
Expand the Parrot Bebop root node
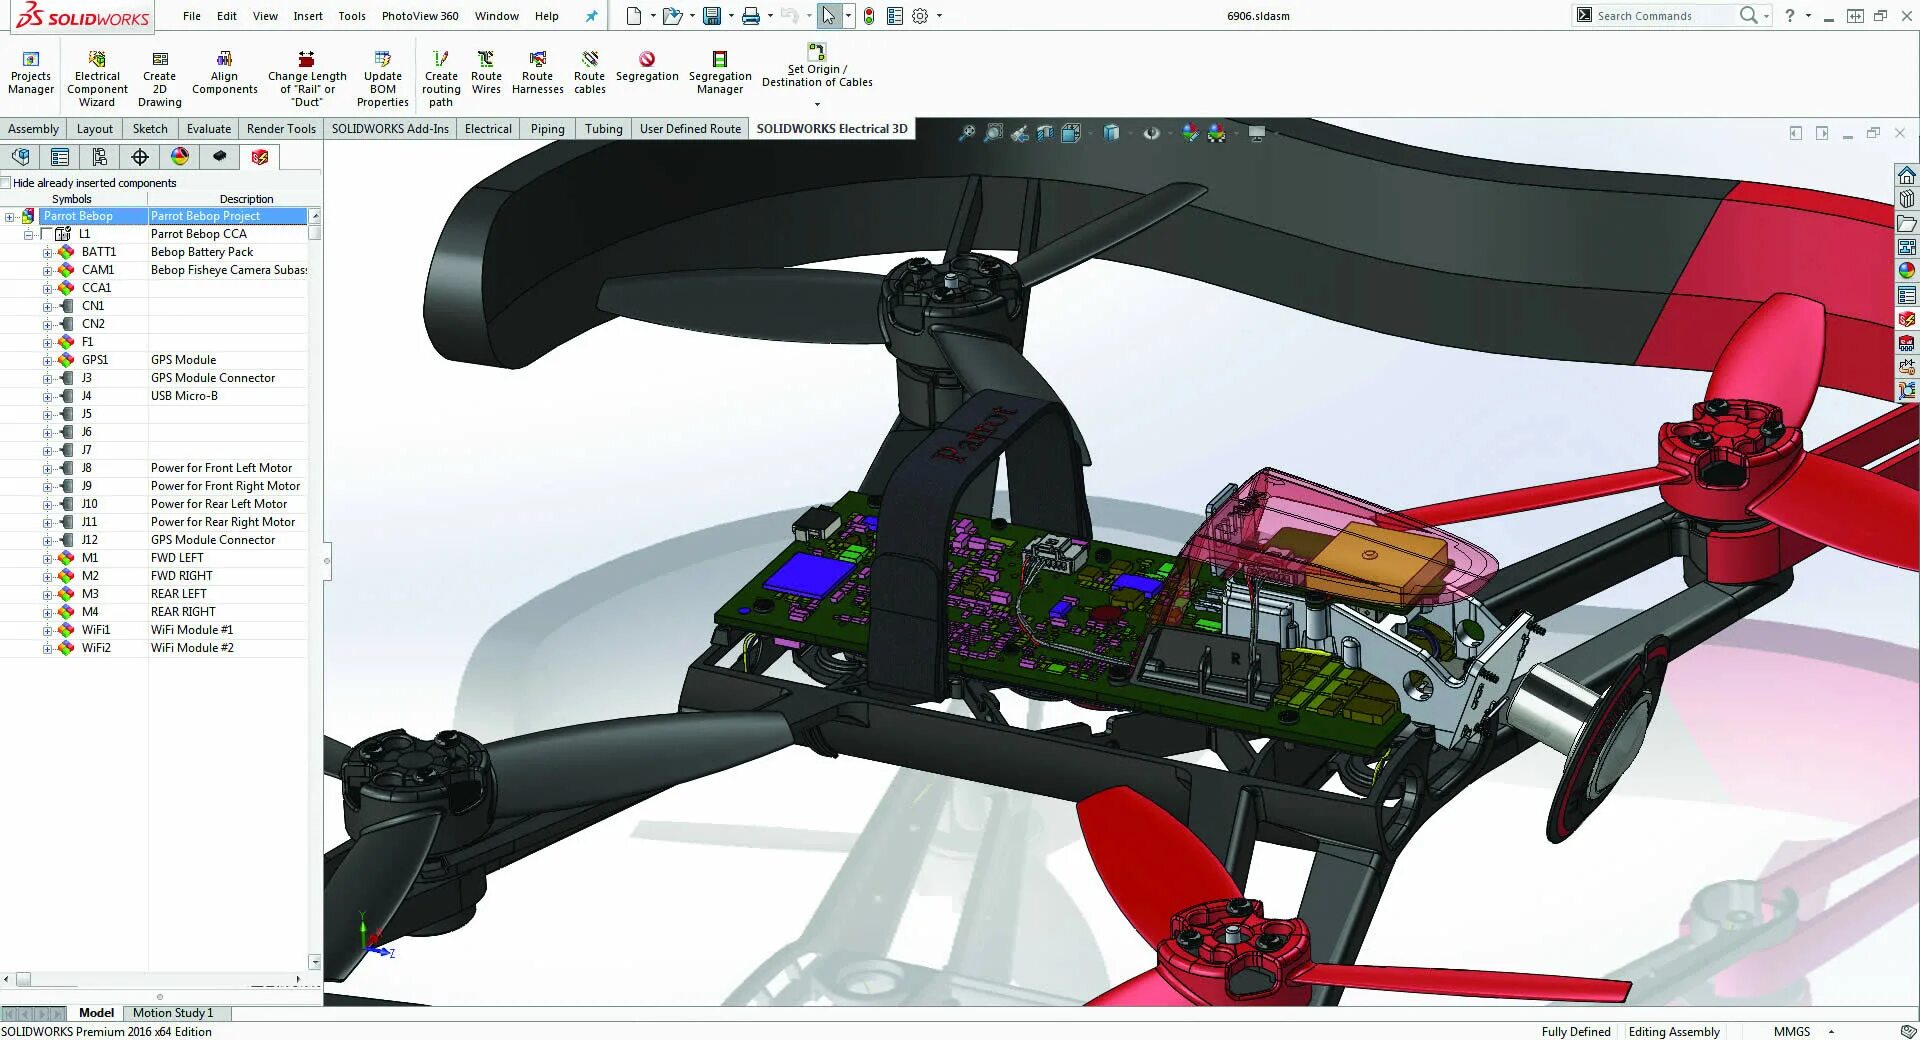click(10, 217)
